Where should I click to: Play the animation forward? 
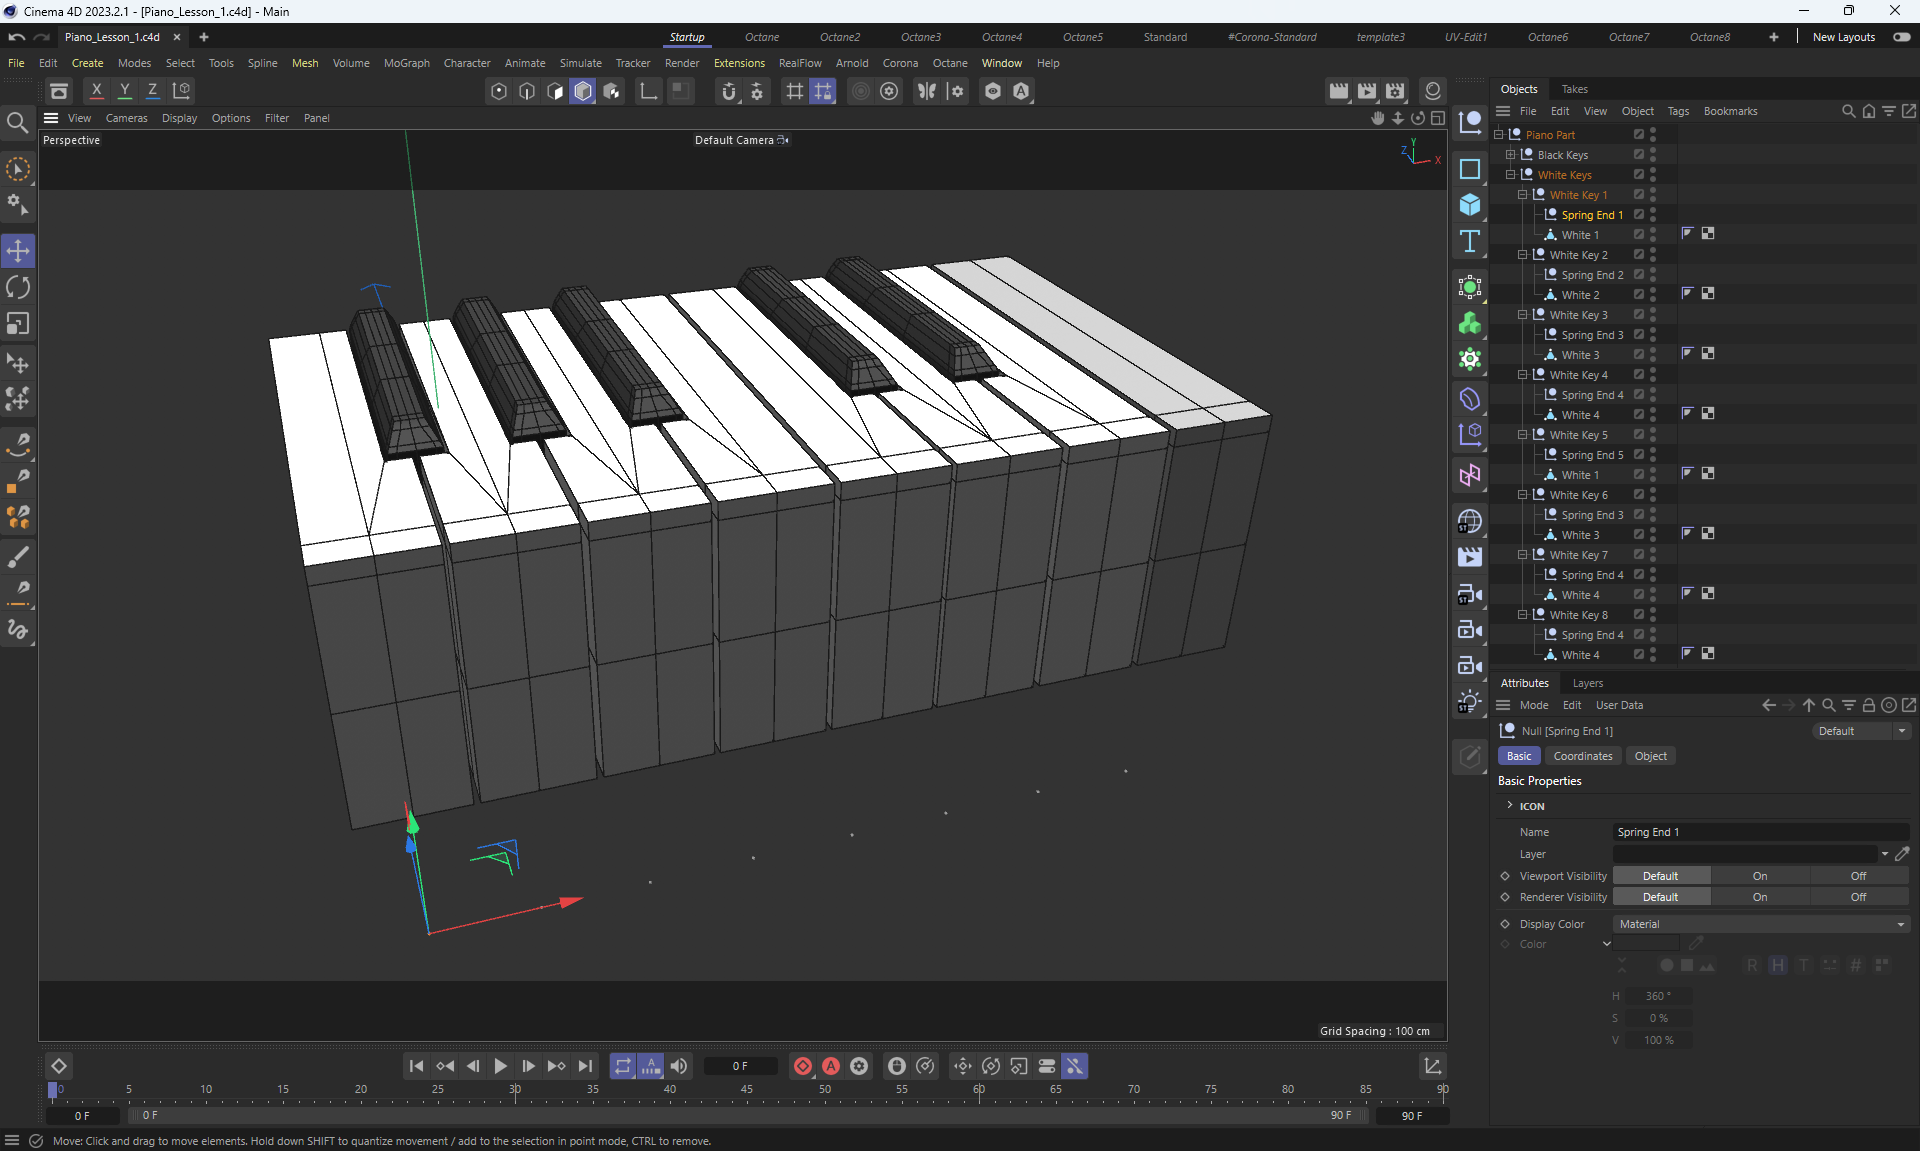click(x=500, y=1066)
